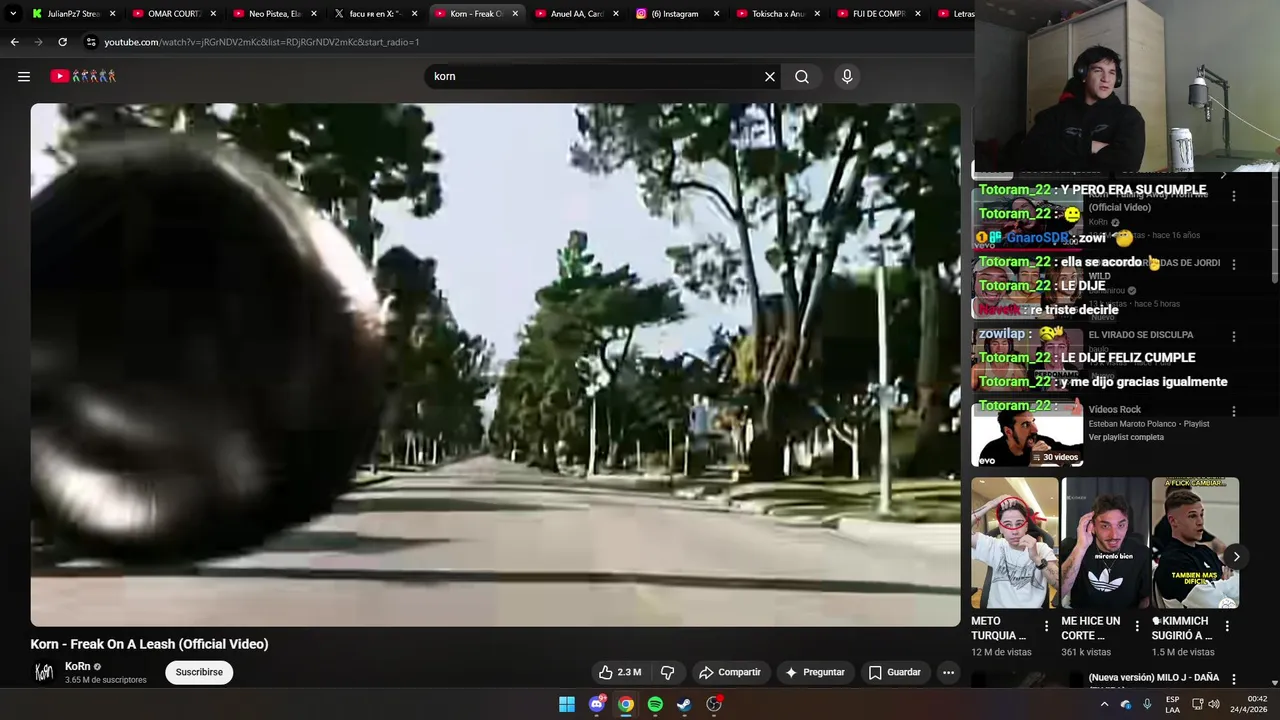Viewport: 1280px width, 720px height.
Task: Open menu for ME HICE UN CORTE short
Action: pos(1137,626)
